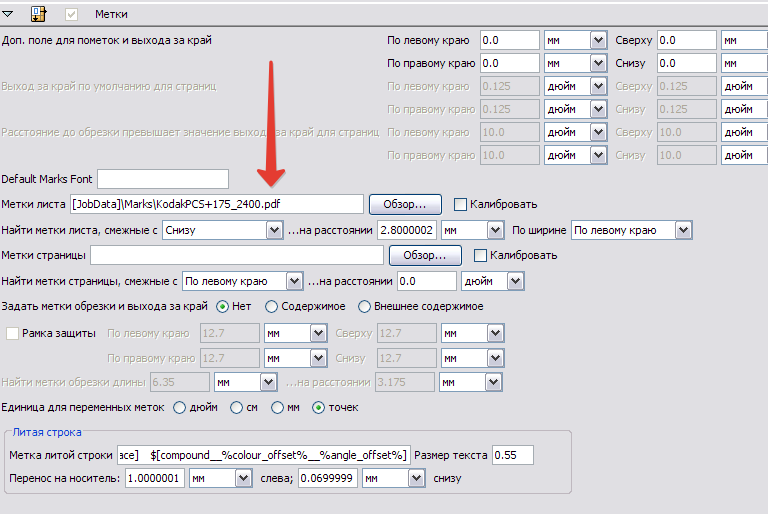Image resolution: width=768 pixels, height=514 pixels.
Task: Click the 0.0699999 offset field
Action: tap(328, 478)
